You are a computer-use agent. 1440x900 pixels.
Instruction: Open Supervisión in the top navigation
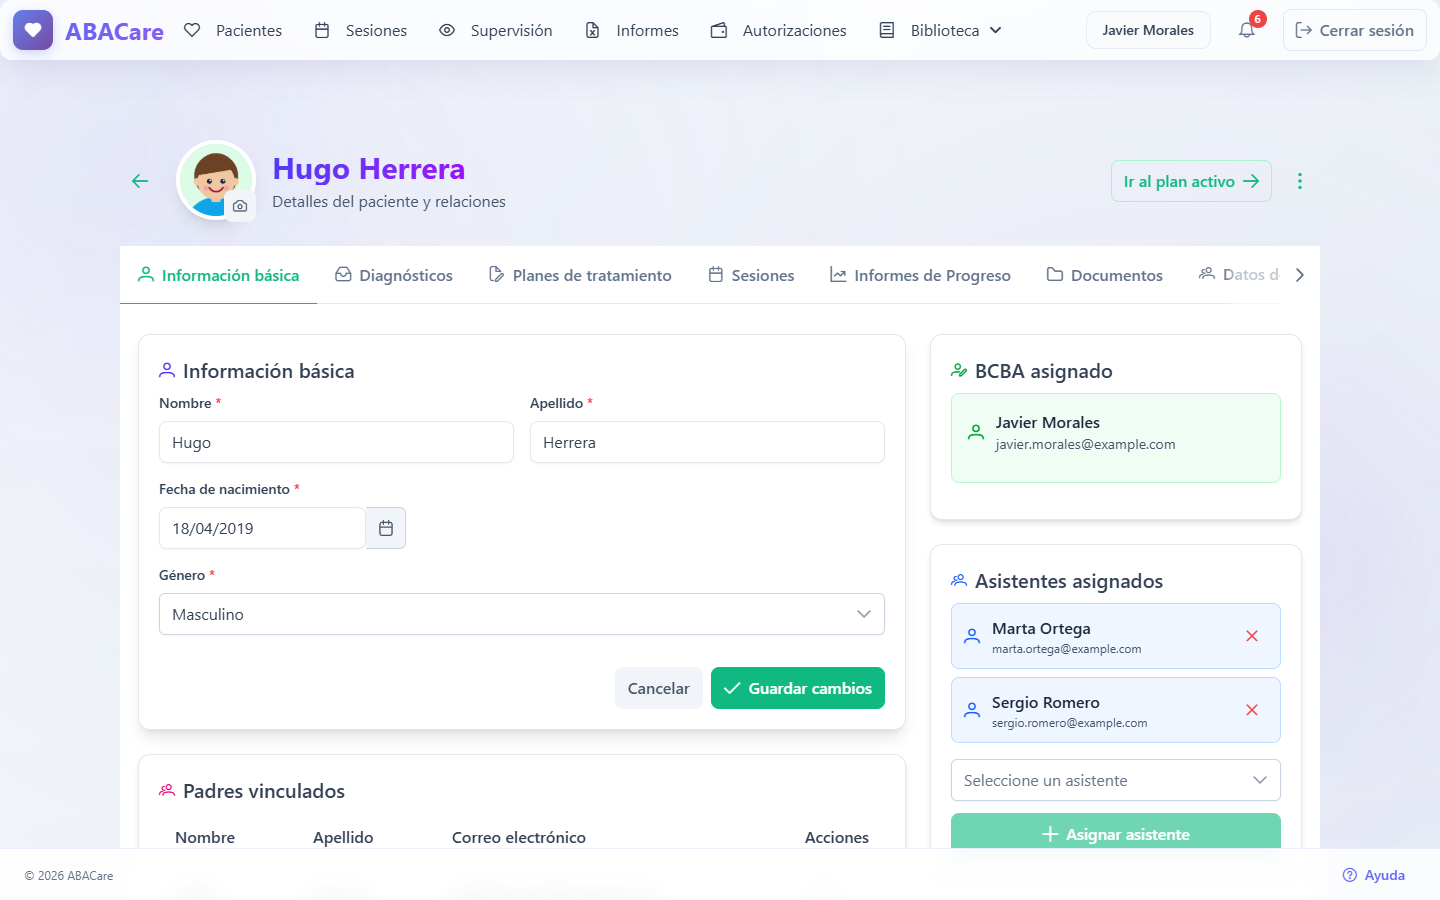click(496, 30)
